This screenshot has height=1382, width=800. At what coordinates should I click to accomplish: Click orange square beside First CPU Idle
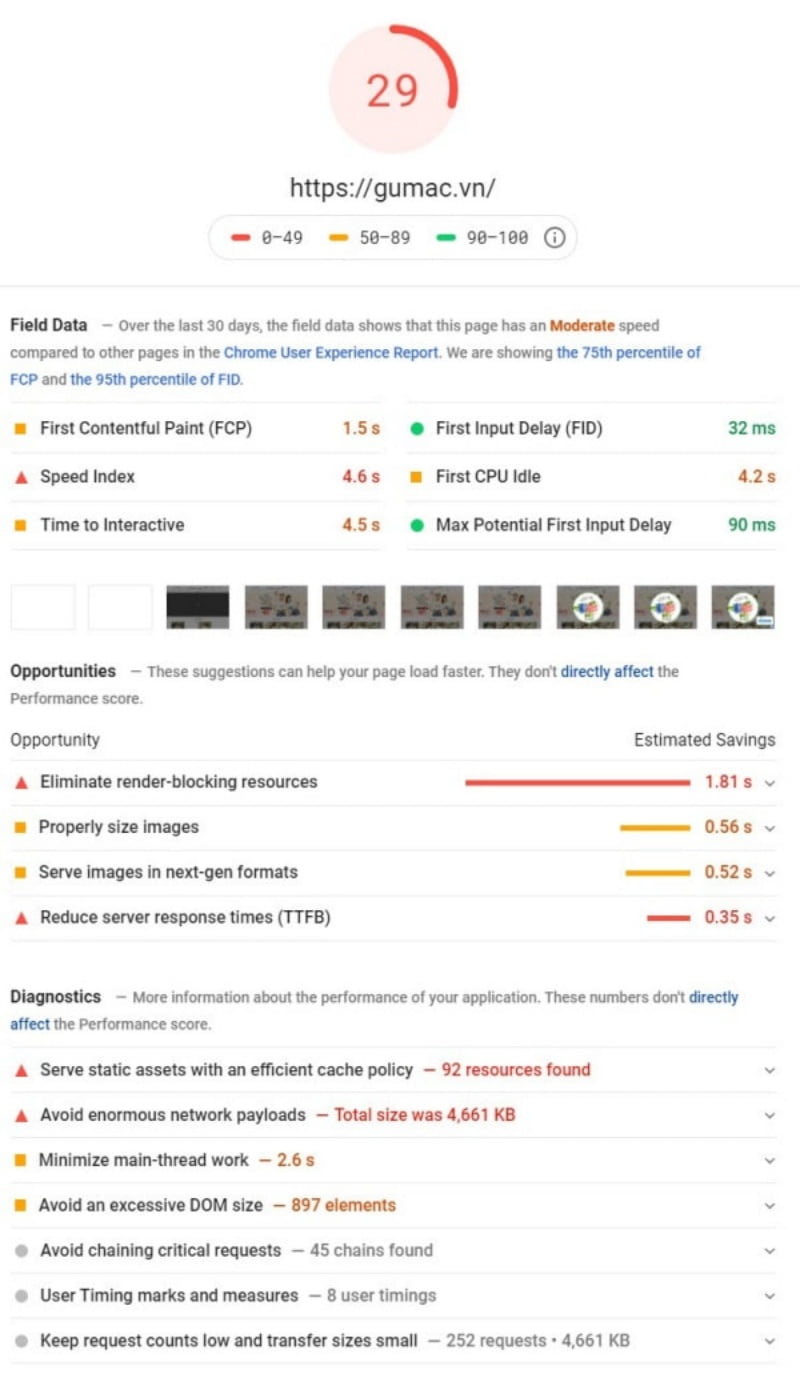417,477
